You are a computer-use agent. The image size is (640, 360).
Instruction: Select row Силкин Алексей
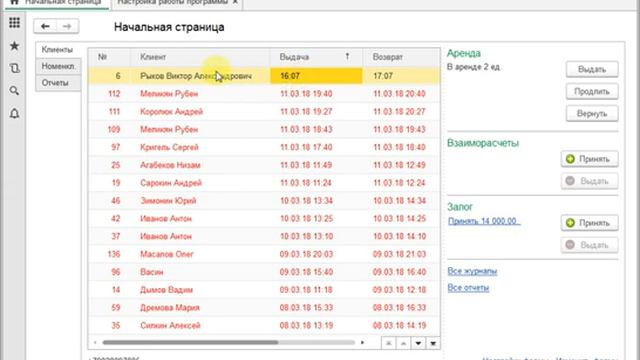[x=264, y=326]
